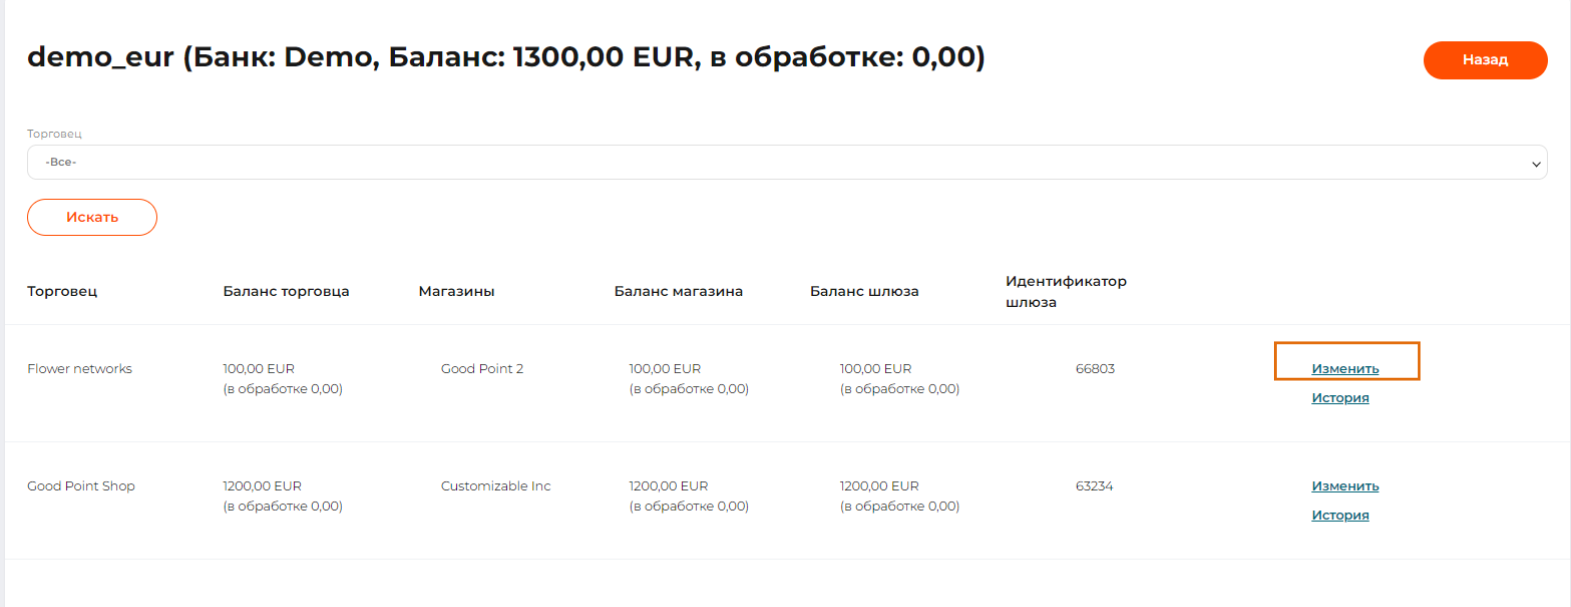The width and height of the screenshot is (1571, 607).
Task: Open История for Good Point Shop
Action: click(1340, 515)
